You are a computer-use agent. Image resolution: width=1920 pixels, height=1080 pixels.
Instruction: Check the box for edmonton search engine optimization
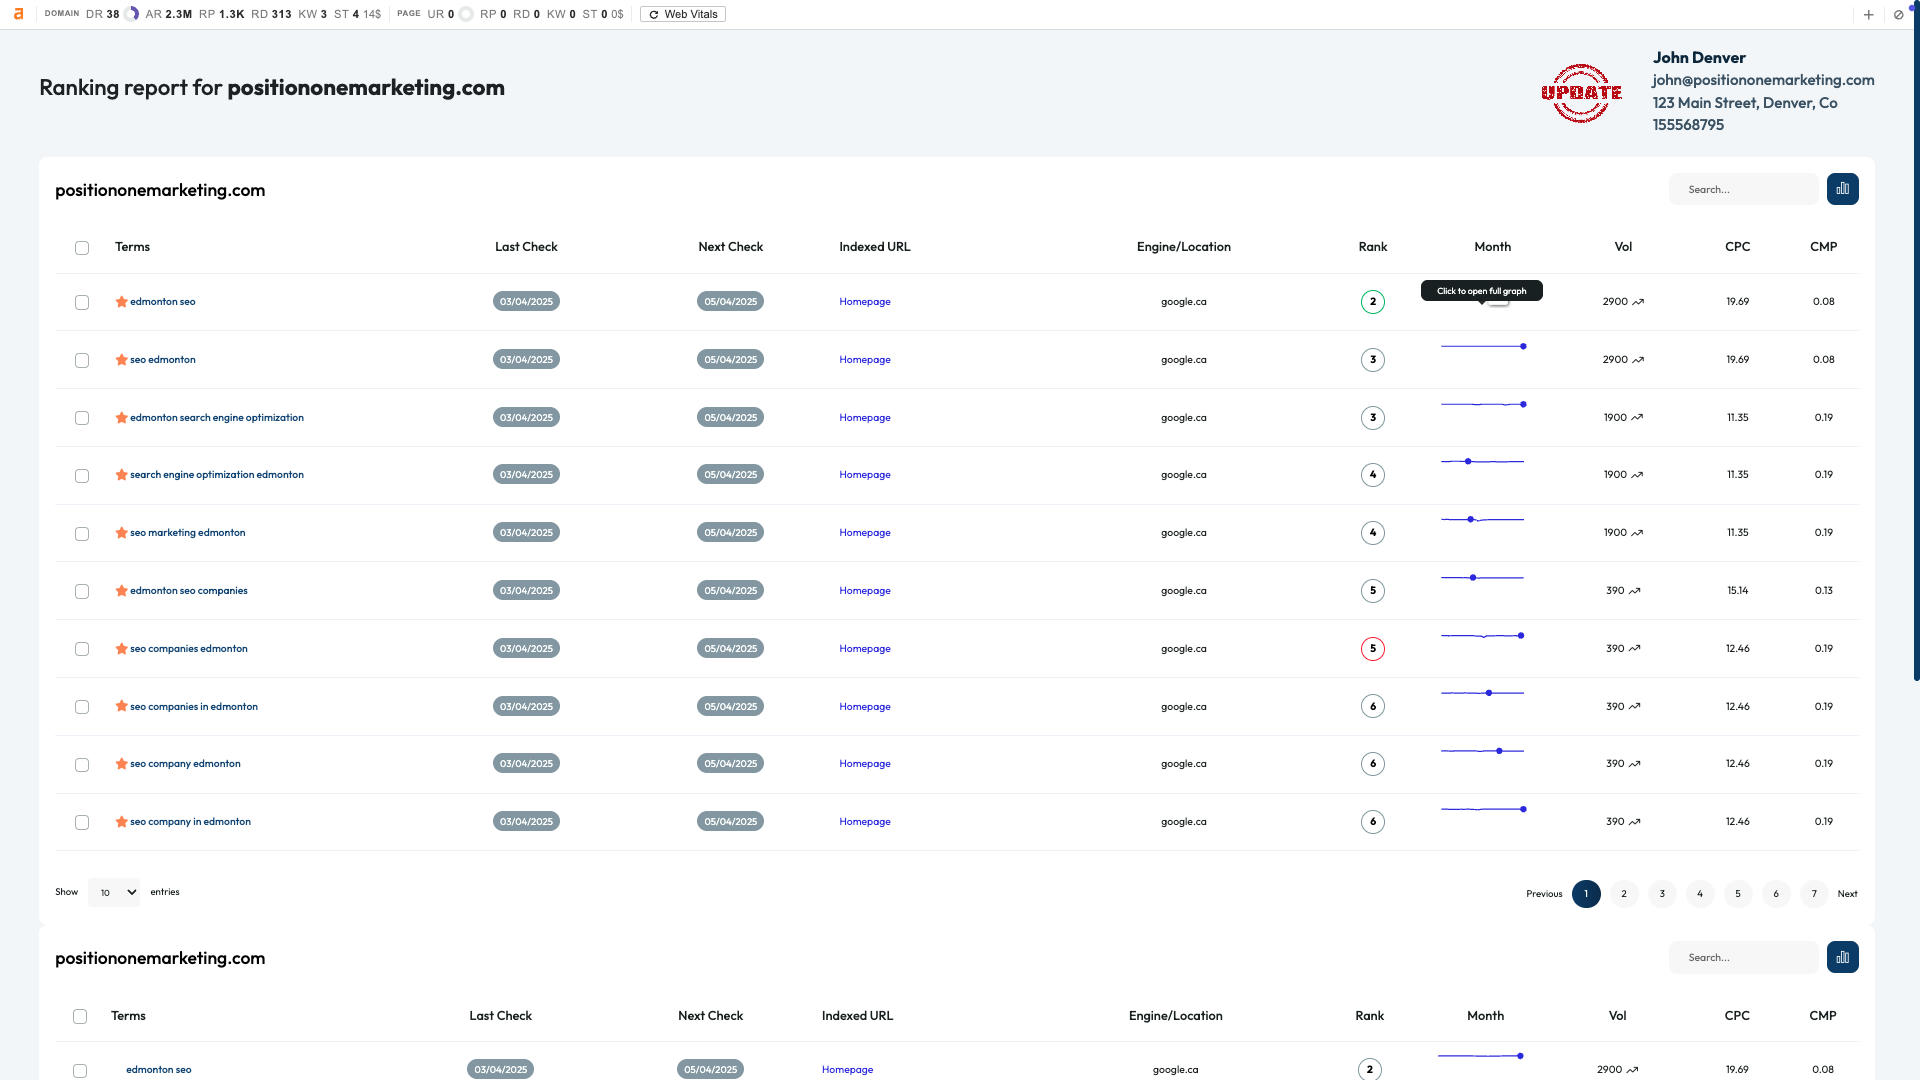[x=82, y=418]
